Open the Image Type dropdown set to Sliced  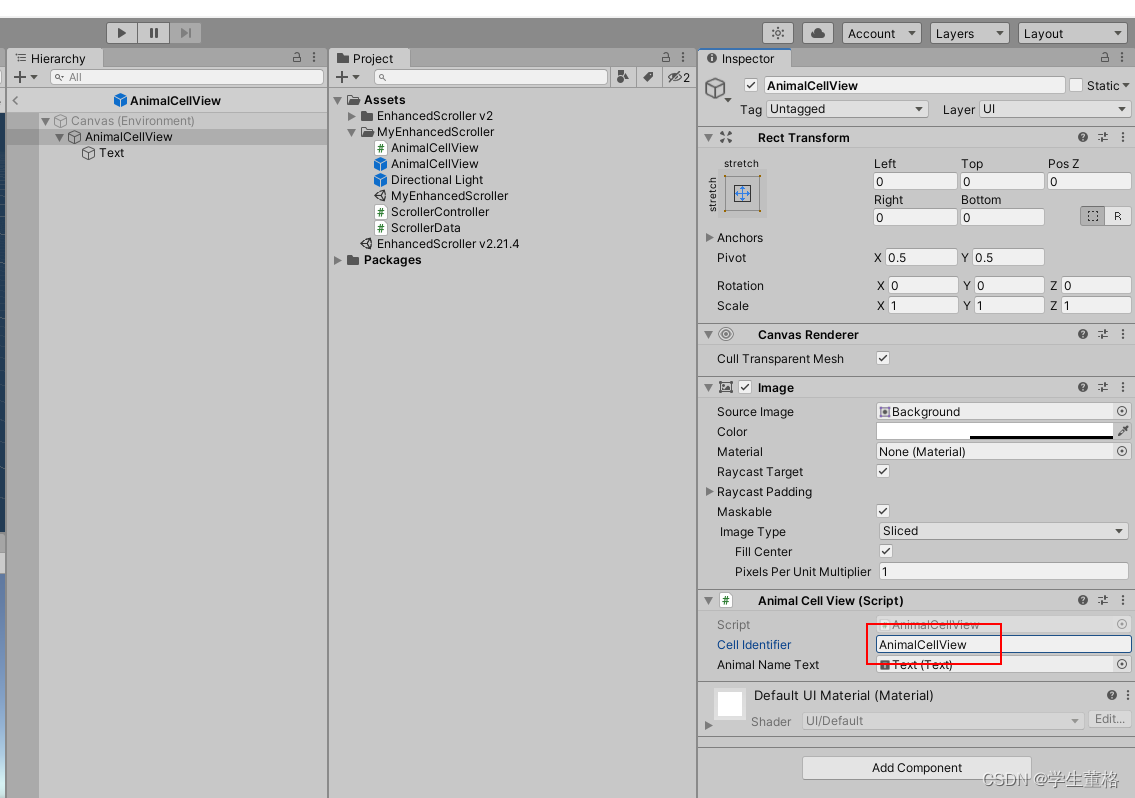1002,531
